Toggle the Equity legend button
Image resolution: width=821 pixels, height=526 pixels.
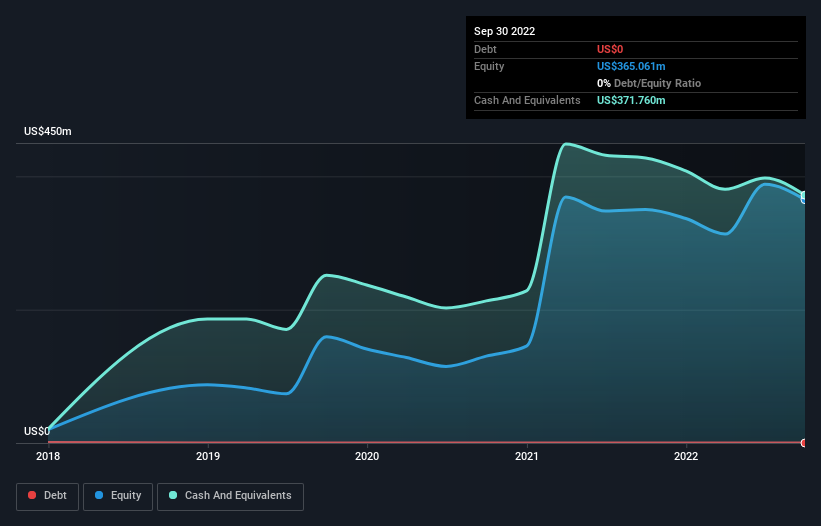point(118,496)
